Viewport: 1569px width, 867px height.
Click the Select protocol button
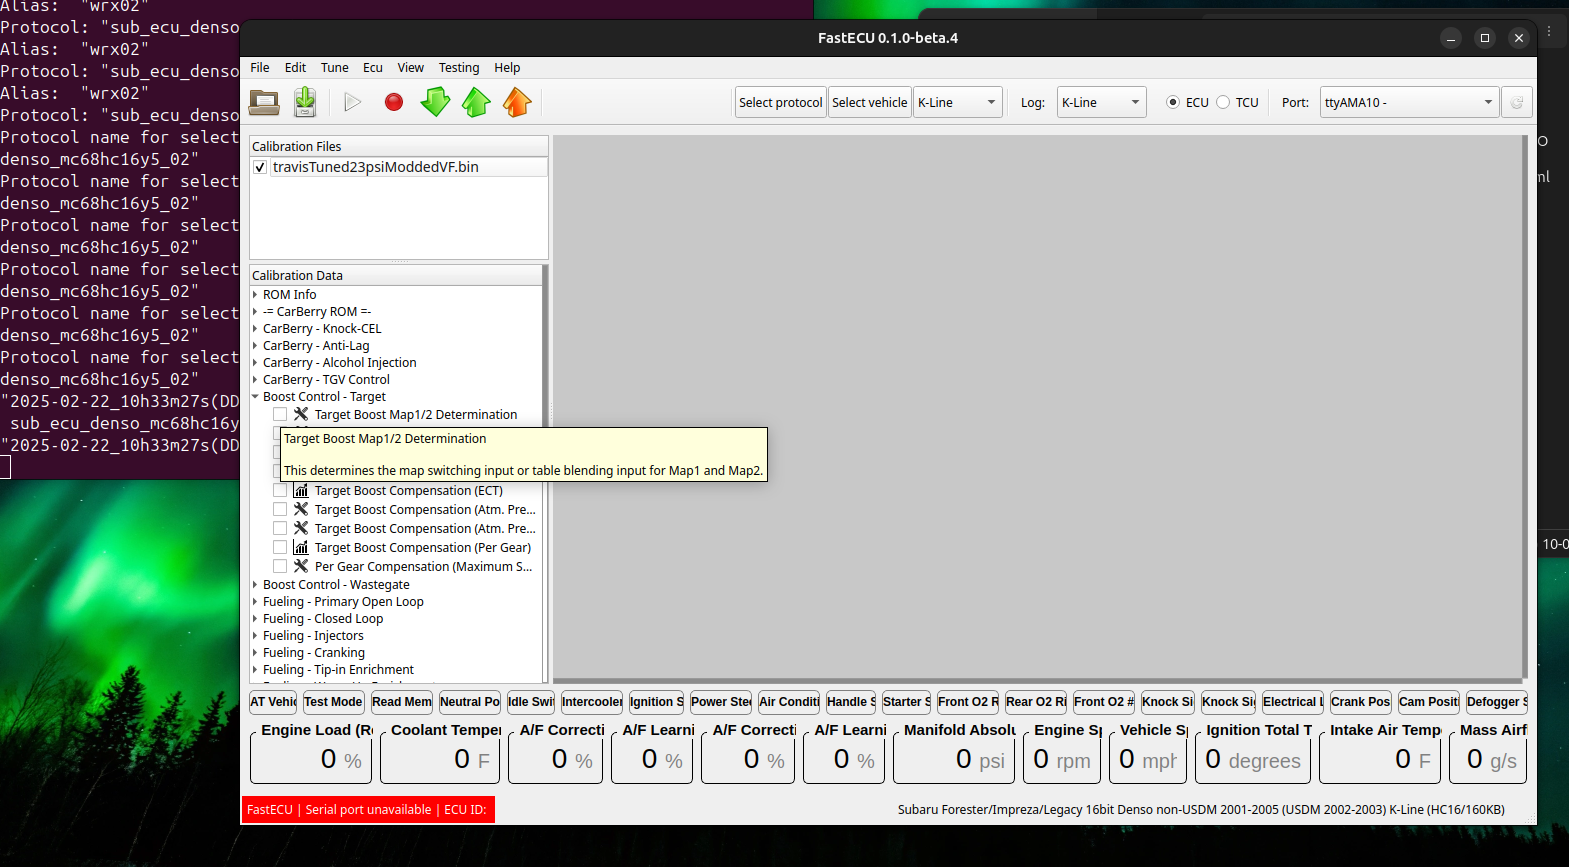pyautogui.click(x=780, y=102)
